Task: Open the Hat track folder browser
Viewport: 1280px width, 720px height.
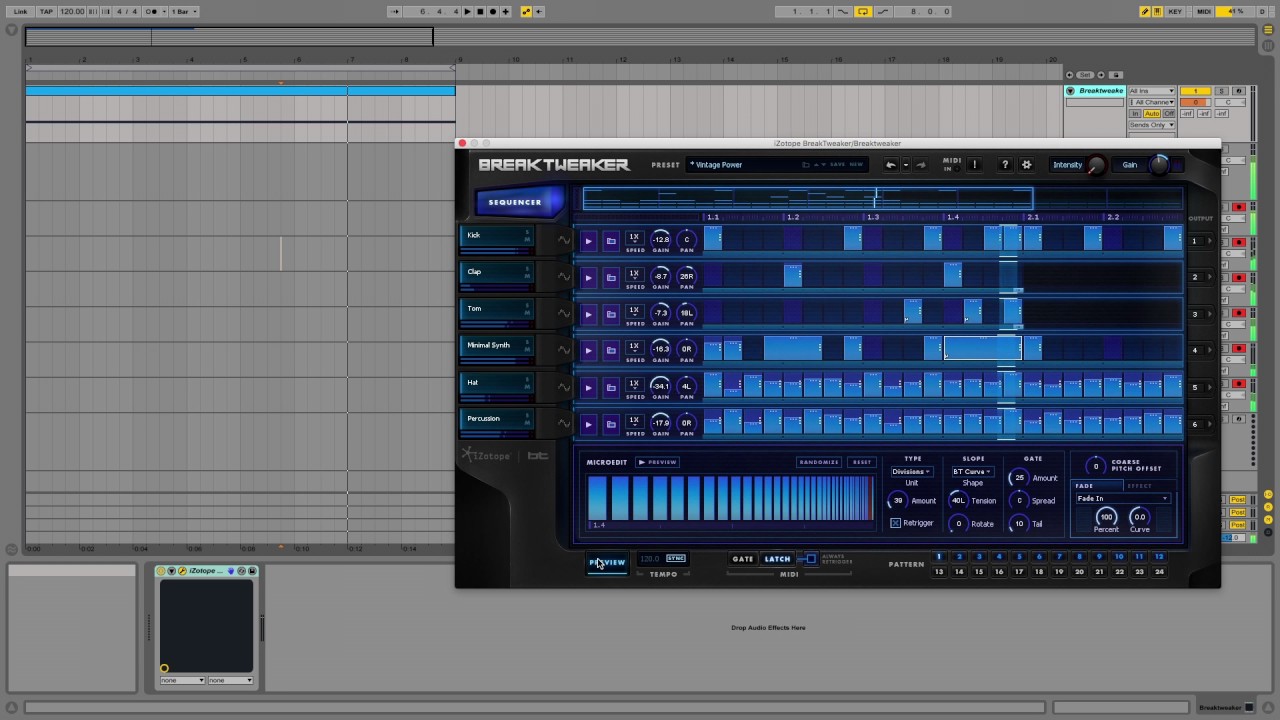Action: point(611,387)
